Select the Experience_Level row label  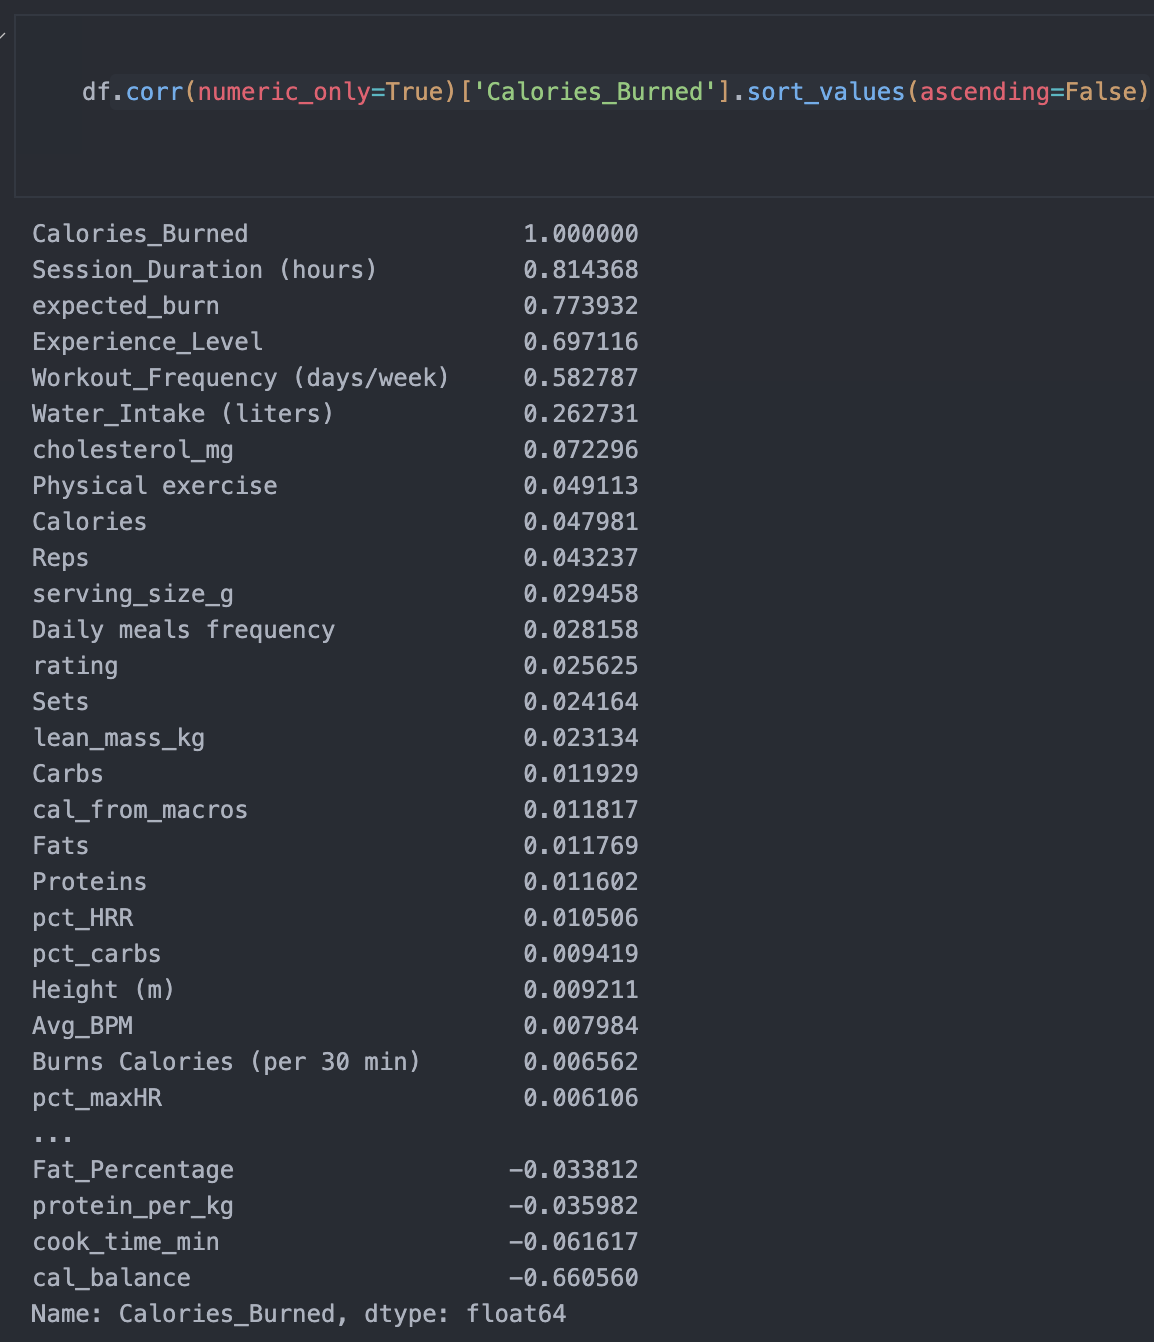tap(147, 342)
